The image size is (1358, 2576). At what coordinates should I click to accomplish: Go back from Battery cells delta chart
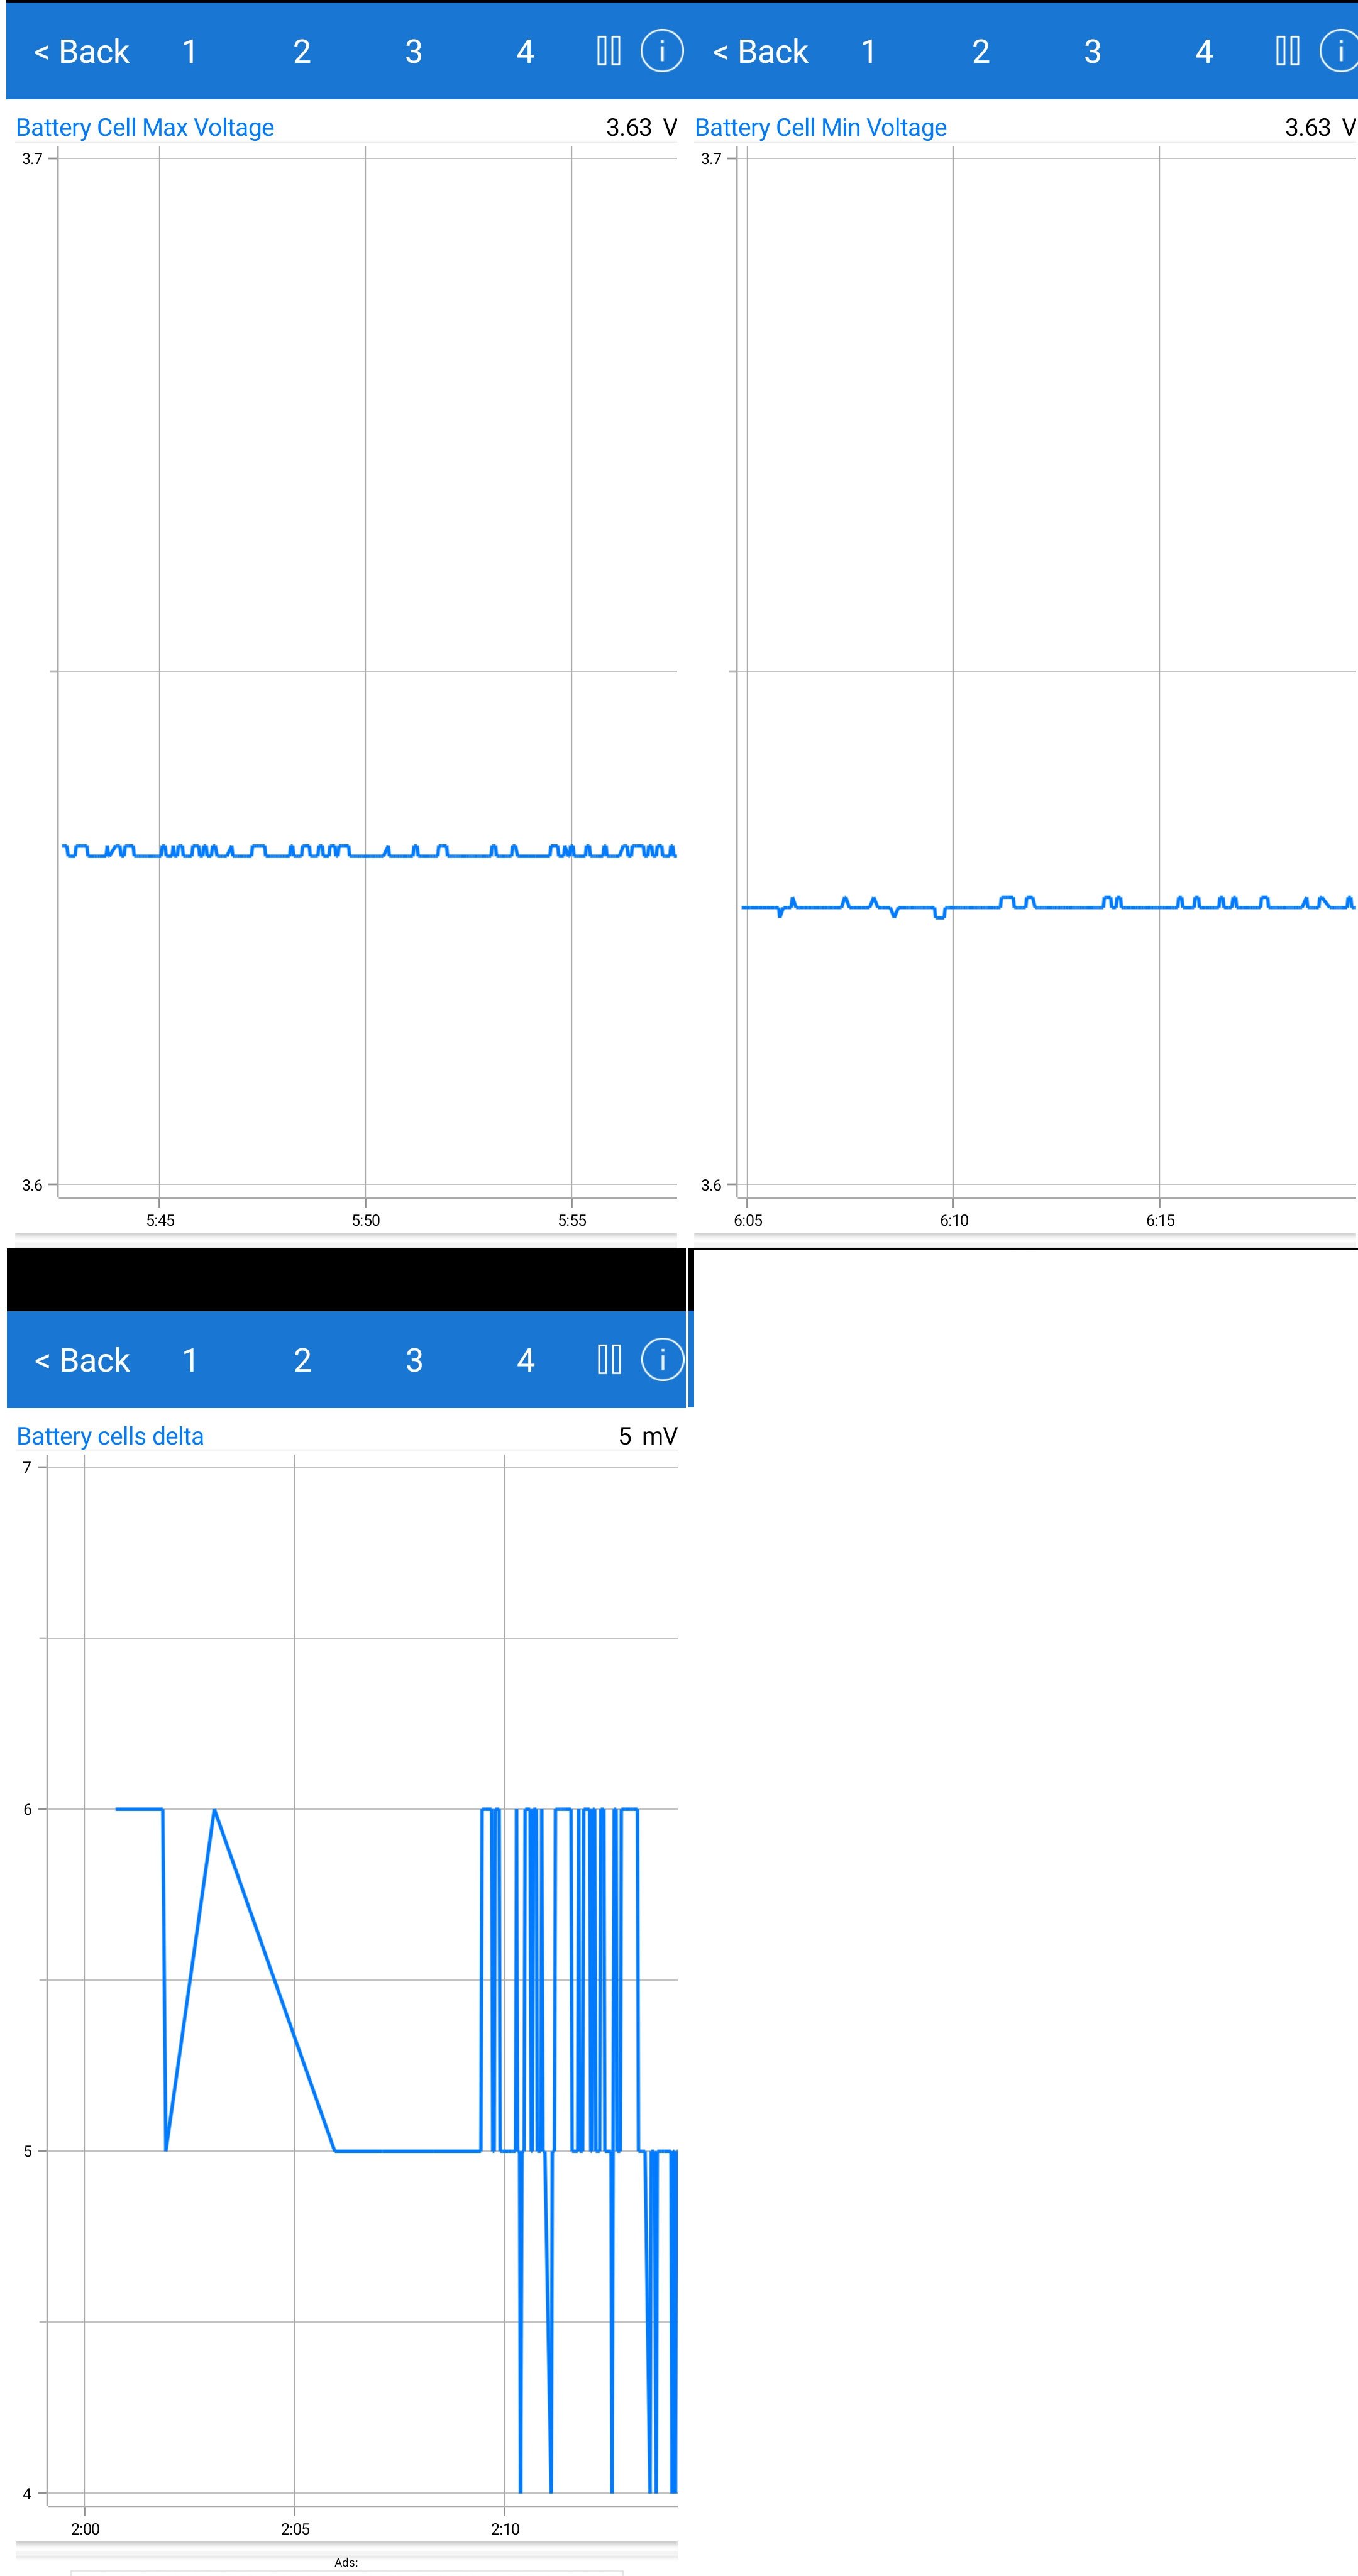[82, 1360]
